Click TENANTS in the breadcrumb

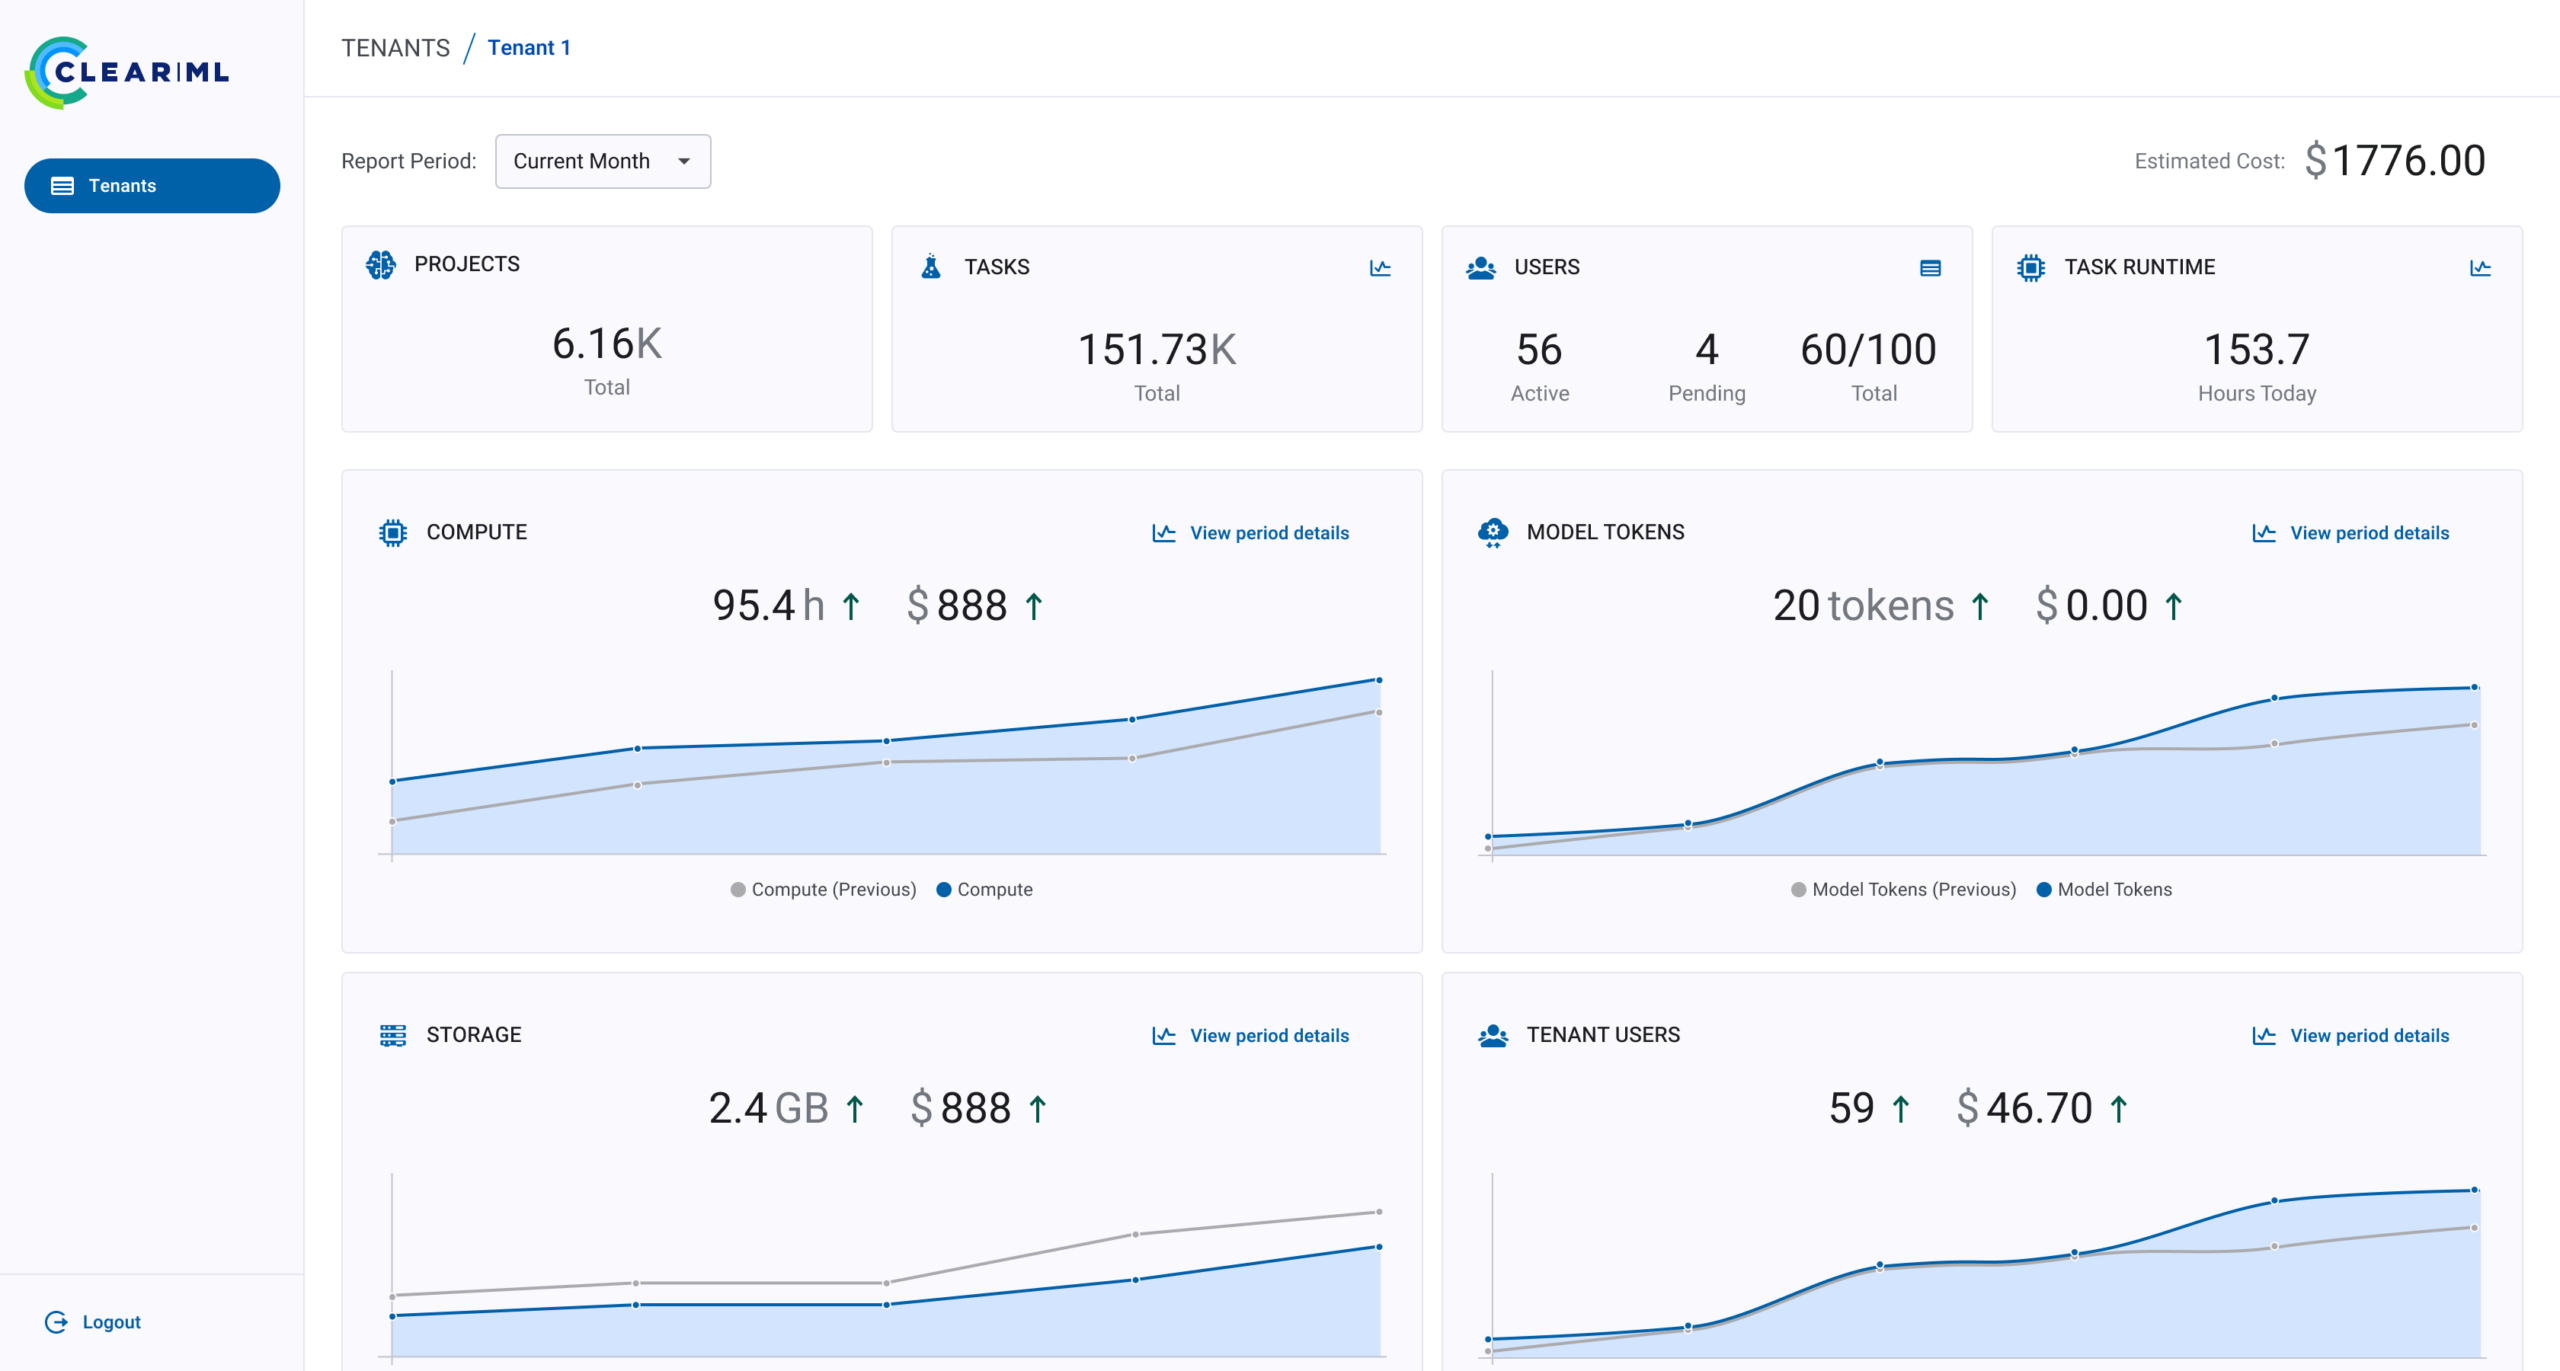click(x=395, y=47)
